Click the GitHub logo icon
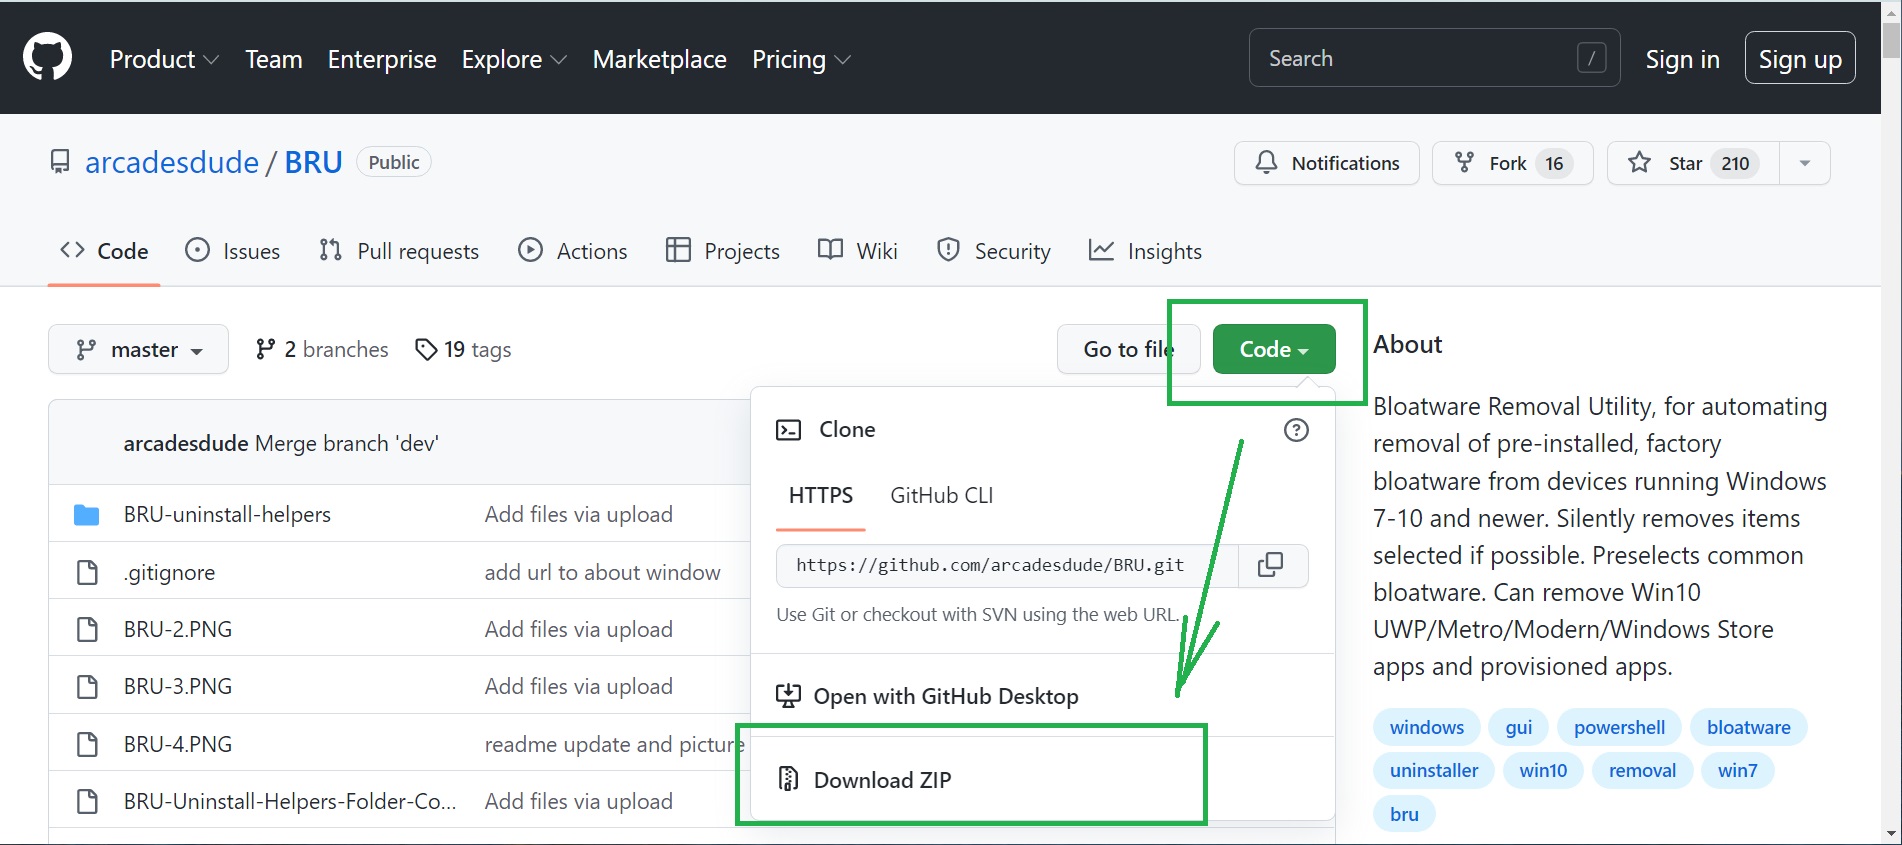This screenshot has width=1902, height=845. 47,57
